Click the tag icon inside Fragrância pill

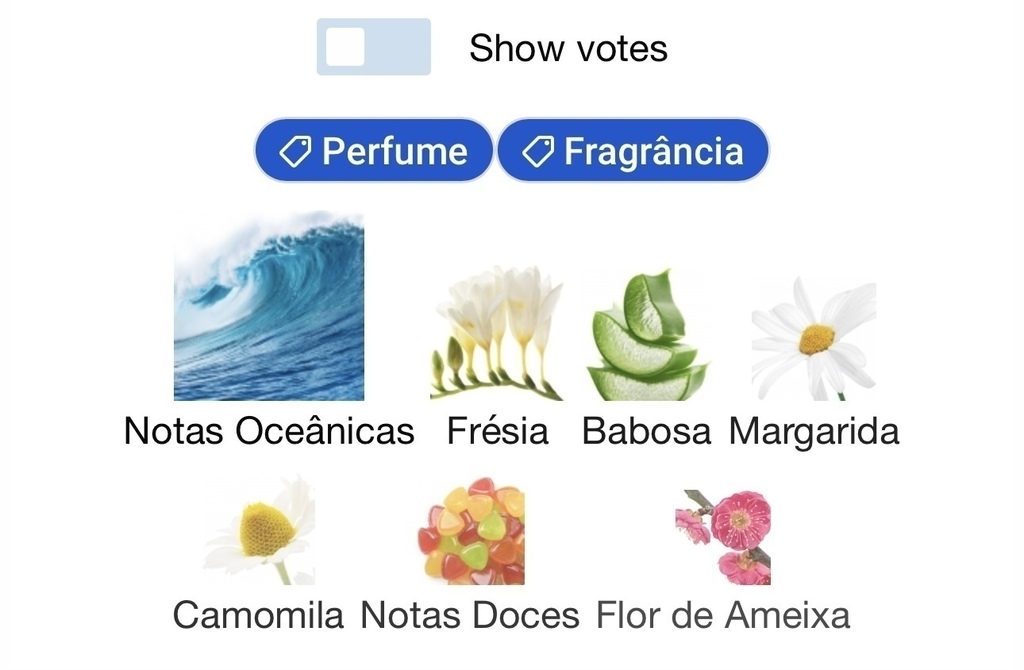pos(538,152)
